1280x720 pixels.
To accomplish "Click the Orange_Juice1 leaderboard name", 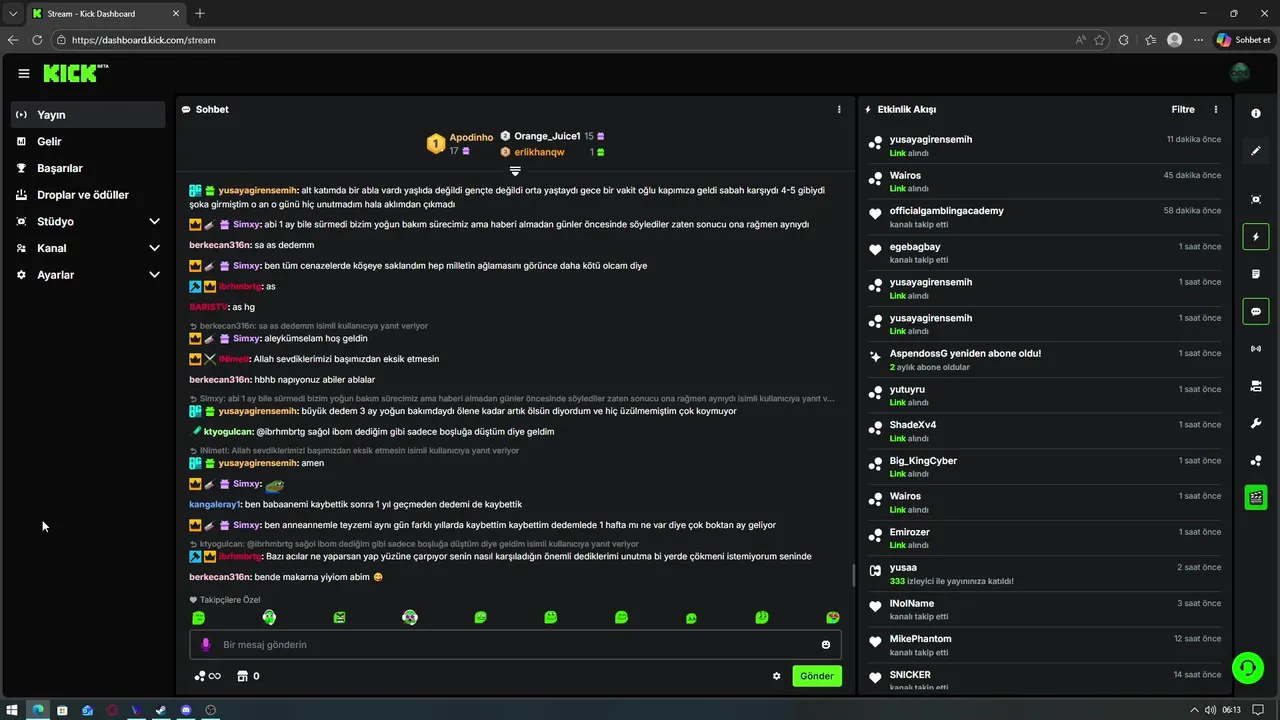I will point(547,136).
